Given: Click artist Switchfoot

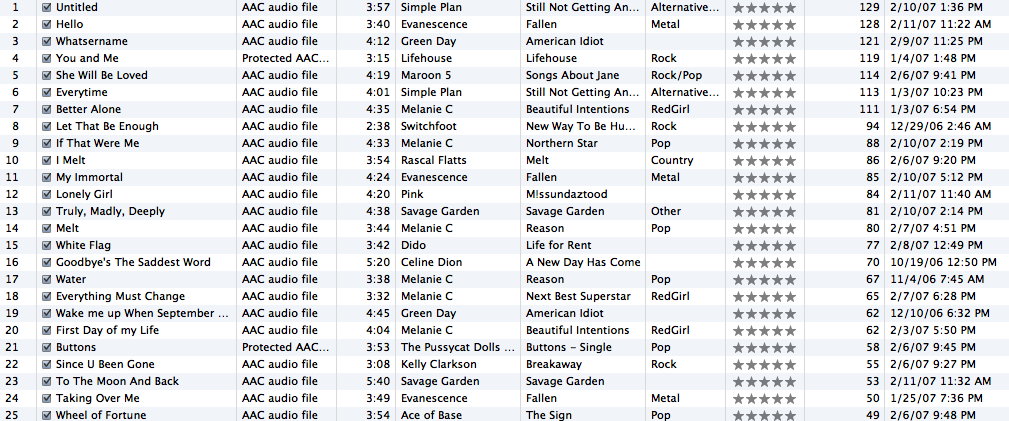Looking at the screenshot, I should click(x=429, y=126).
